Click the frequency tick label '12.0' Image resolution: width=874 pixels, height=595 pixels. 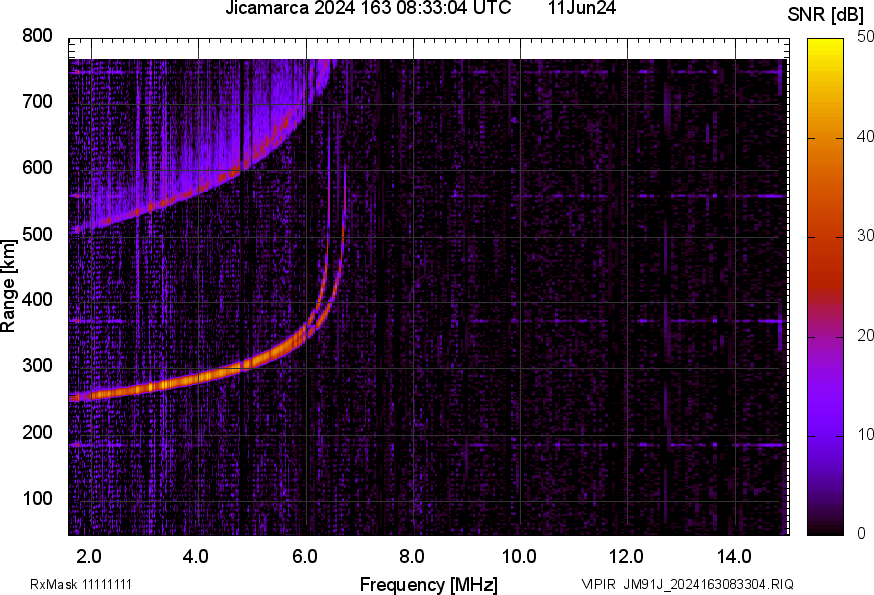[x=626, y=557]
